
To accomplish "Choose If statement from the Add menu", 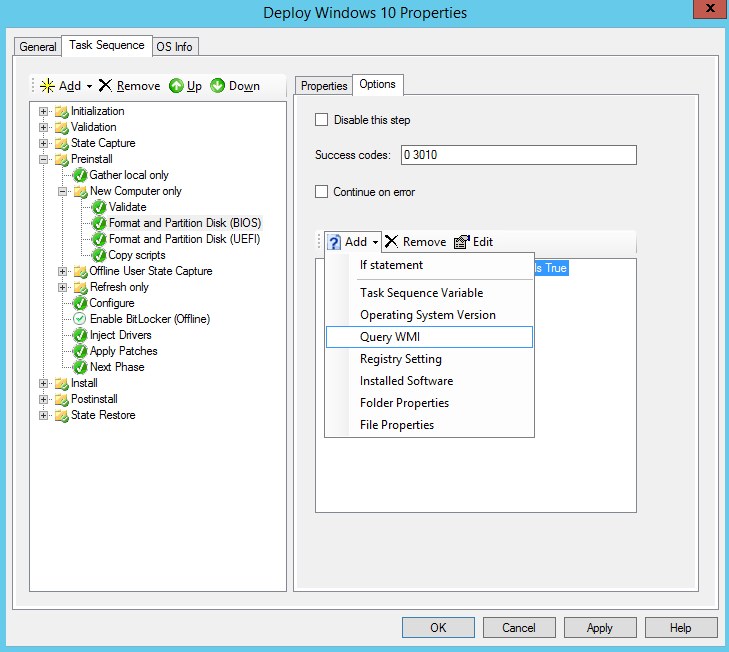I will 429,265.
